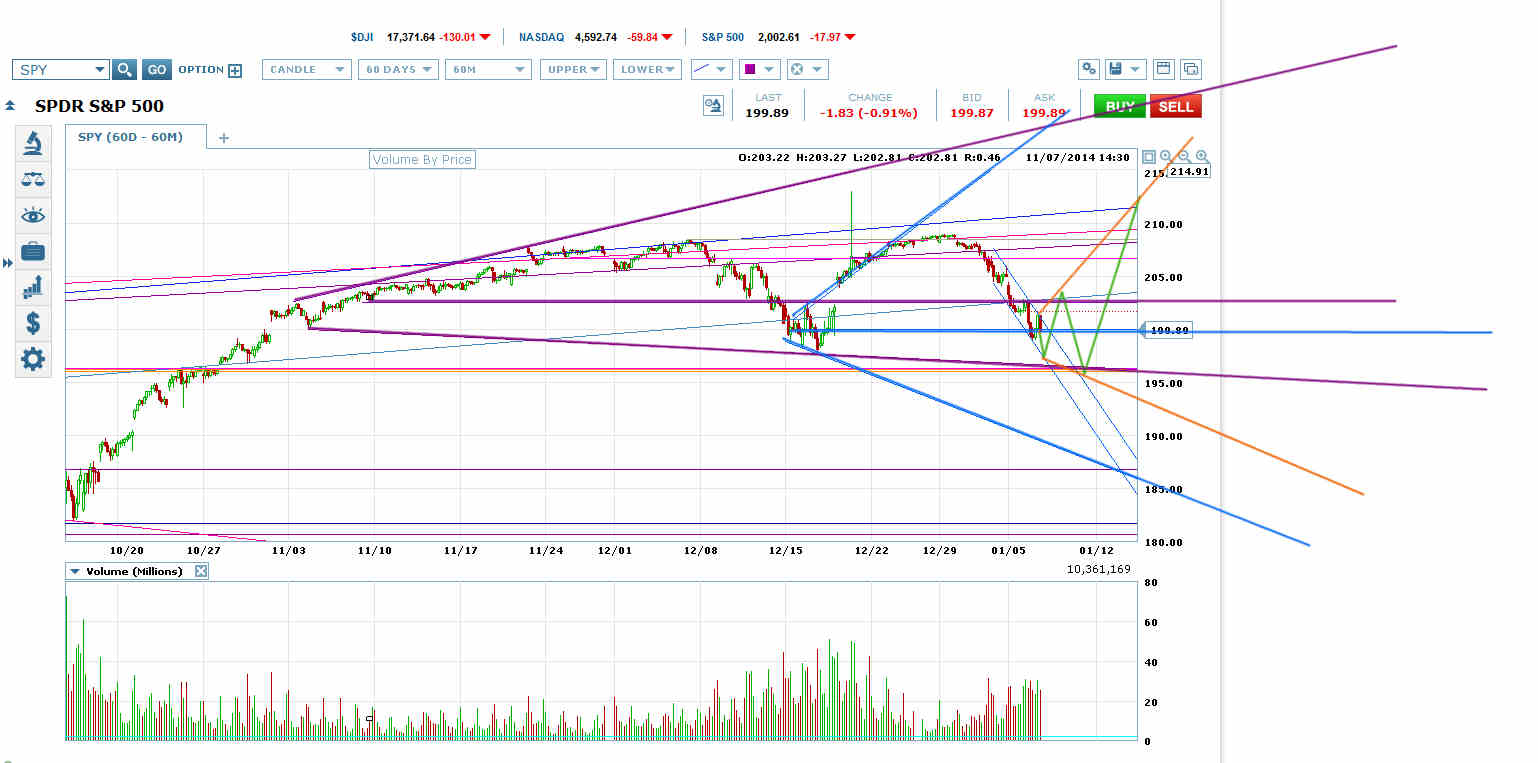The image size is (1538, 763).
Task: Click the 214.91 price axis label
Action: (x=1190, y=172)
